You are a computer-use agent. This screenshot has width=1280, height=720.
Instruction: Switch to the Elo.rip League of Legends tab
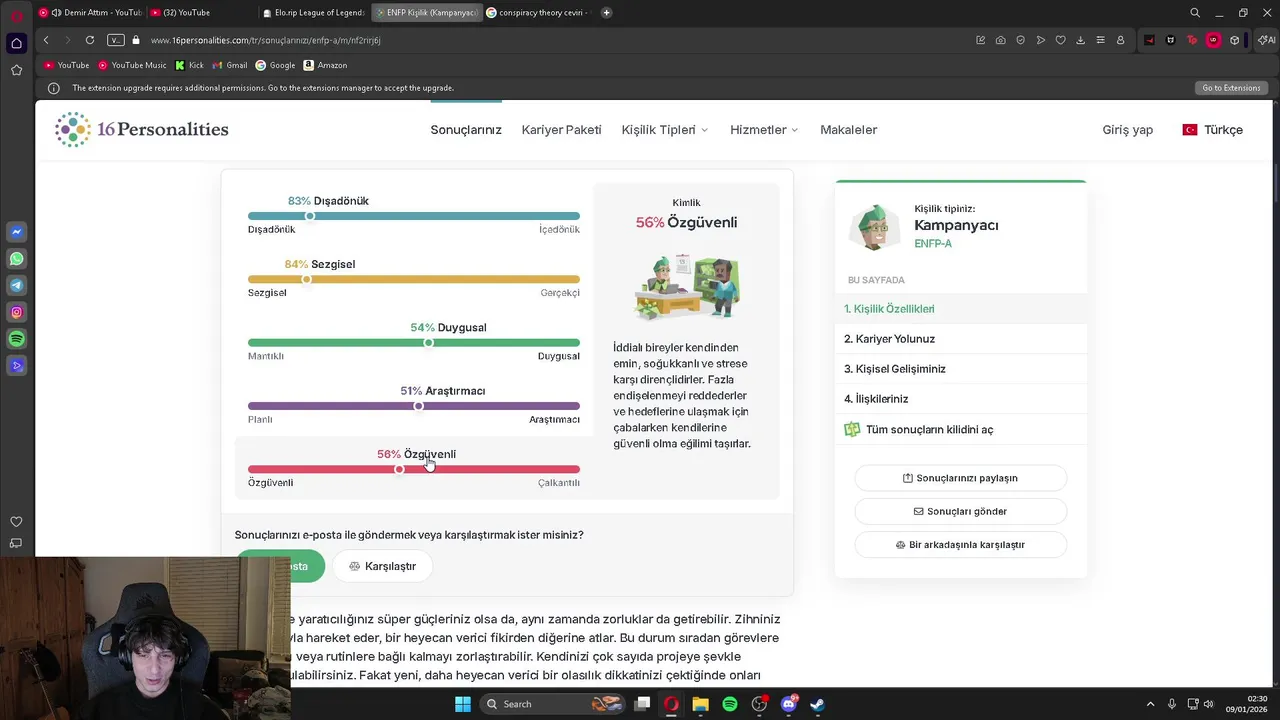[314, 13]
